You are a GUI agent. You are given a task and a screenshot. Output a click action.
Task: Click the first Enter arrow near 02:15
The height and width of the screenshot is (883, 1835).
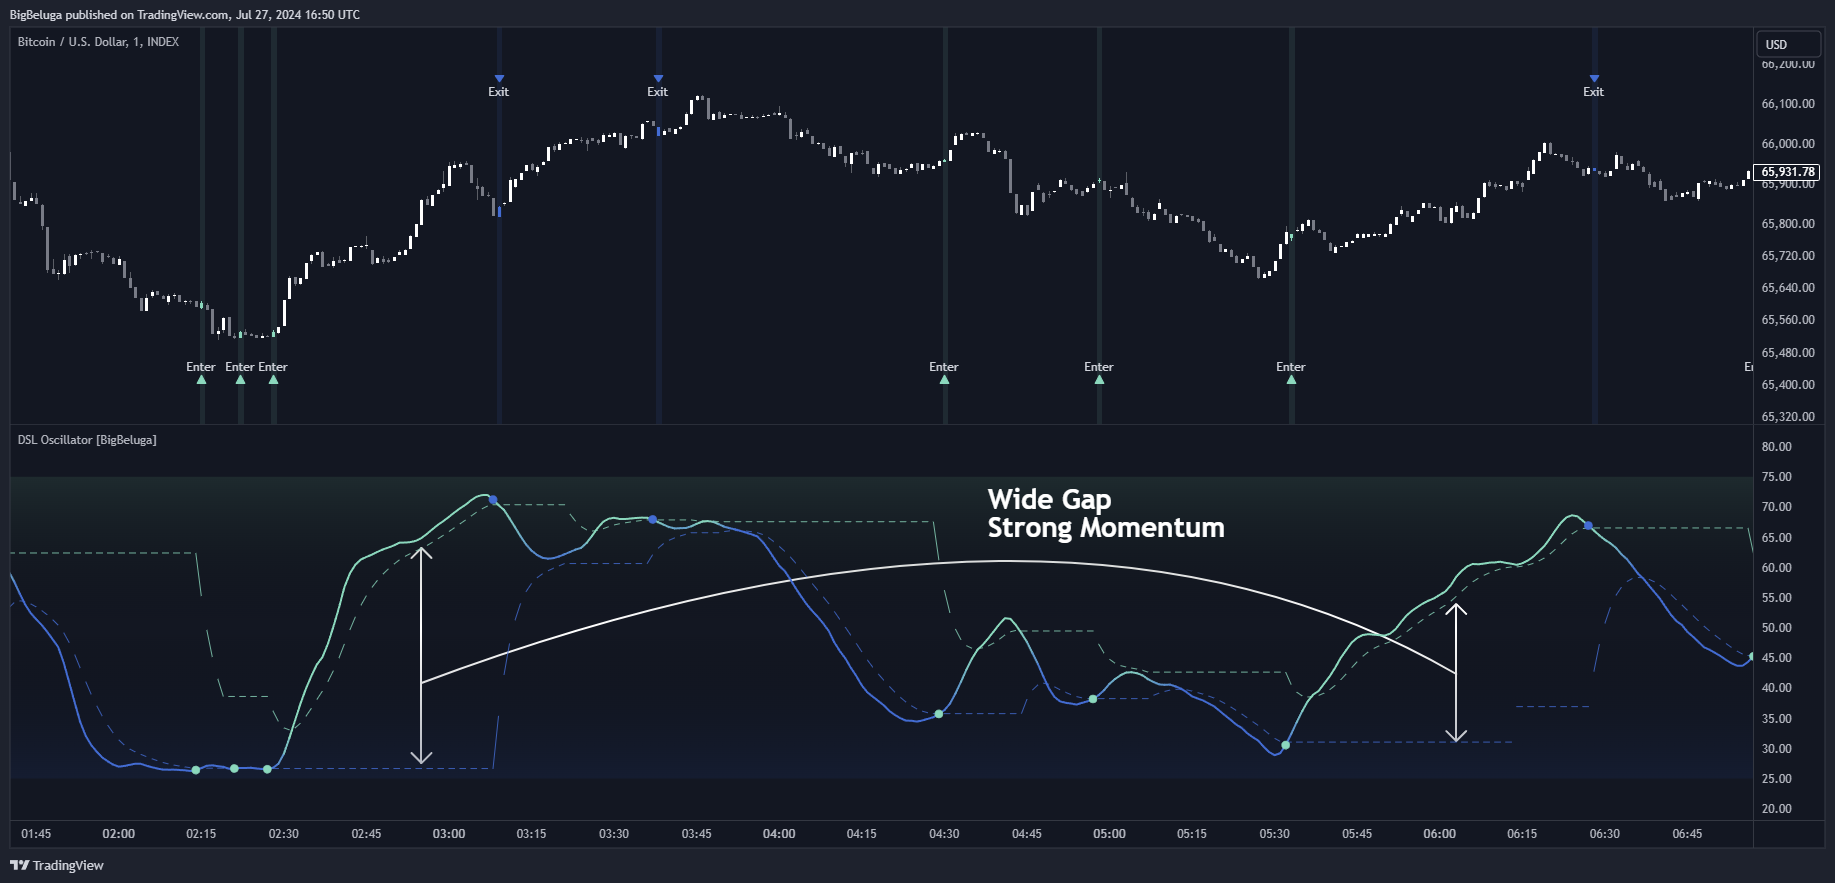click(x=201, y=372)
